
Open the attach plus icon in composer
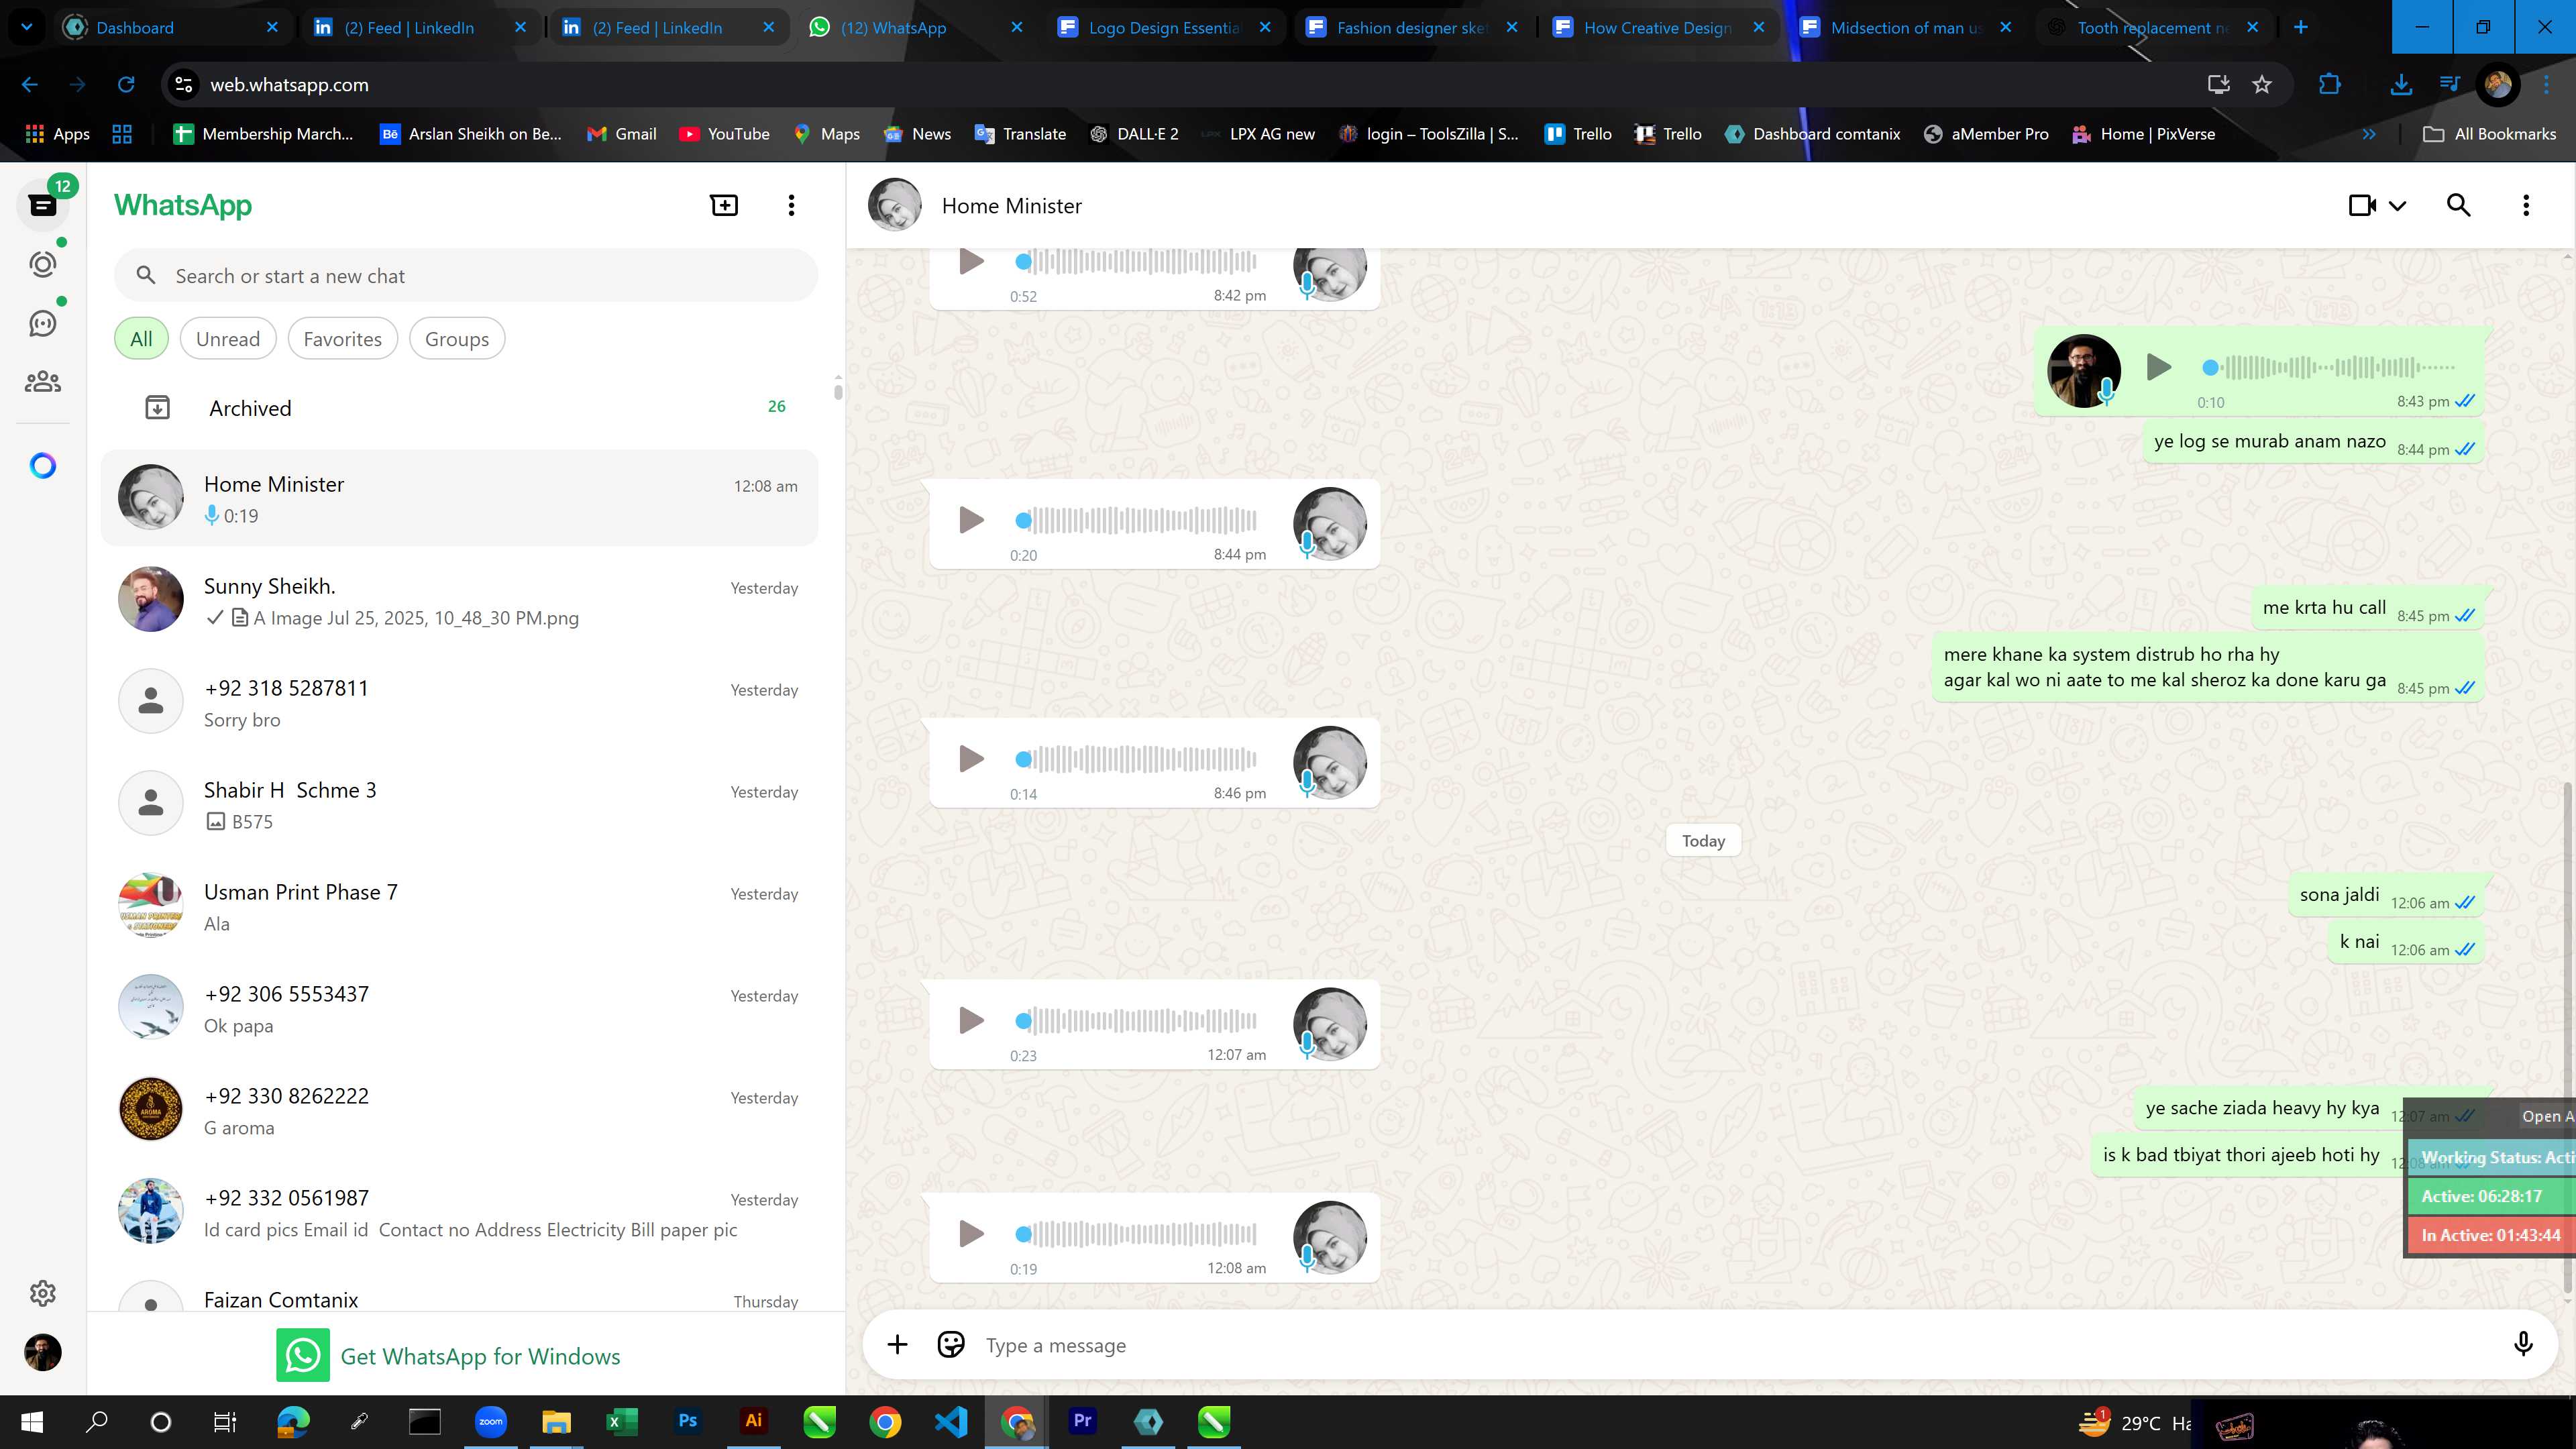(897, 1345)
